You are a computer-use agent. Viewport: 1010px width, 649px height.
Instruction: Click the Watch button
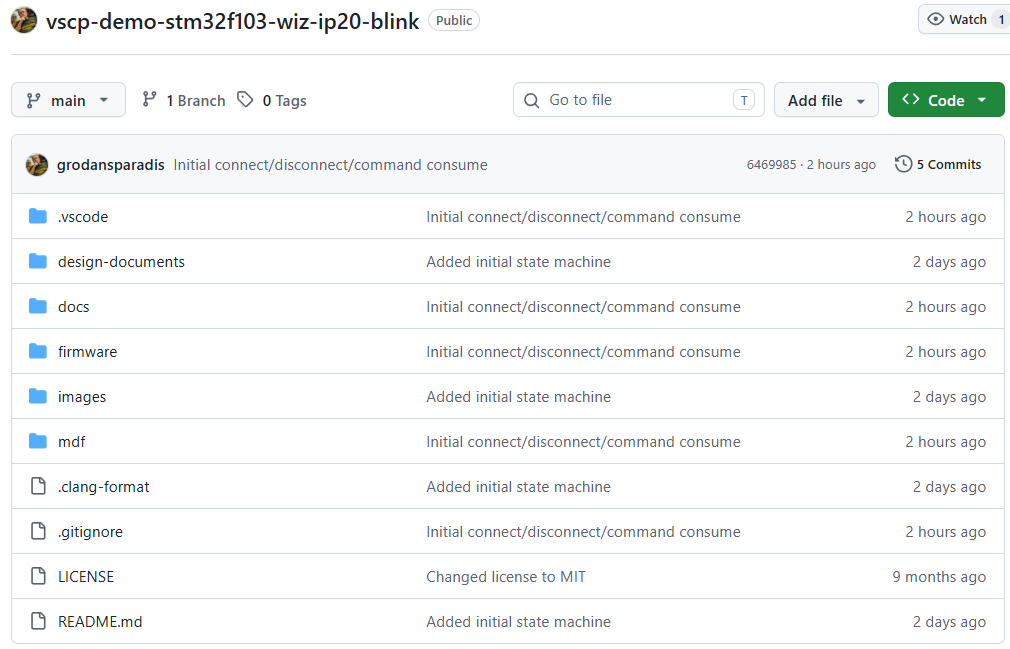(x=964, y=19)
